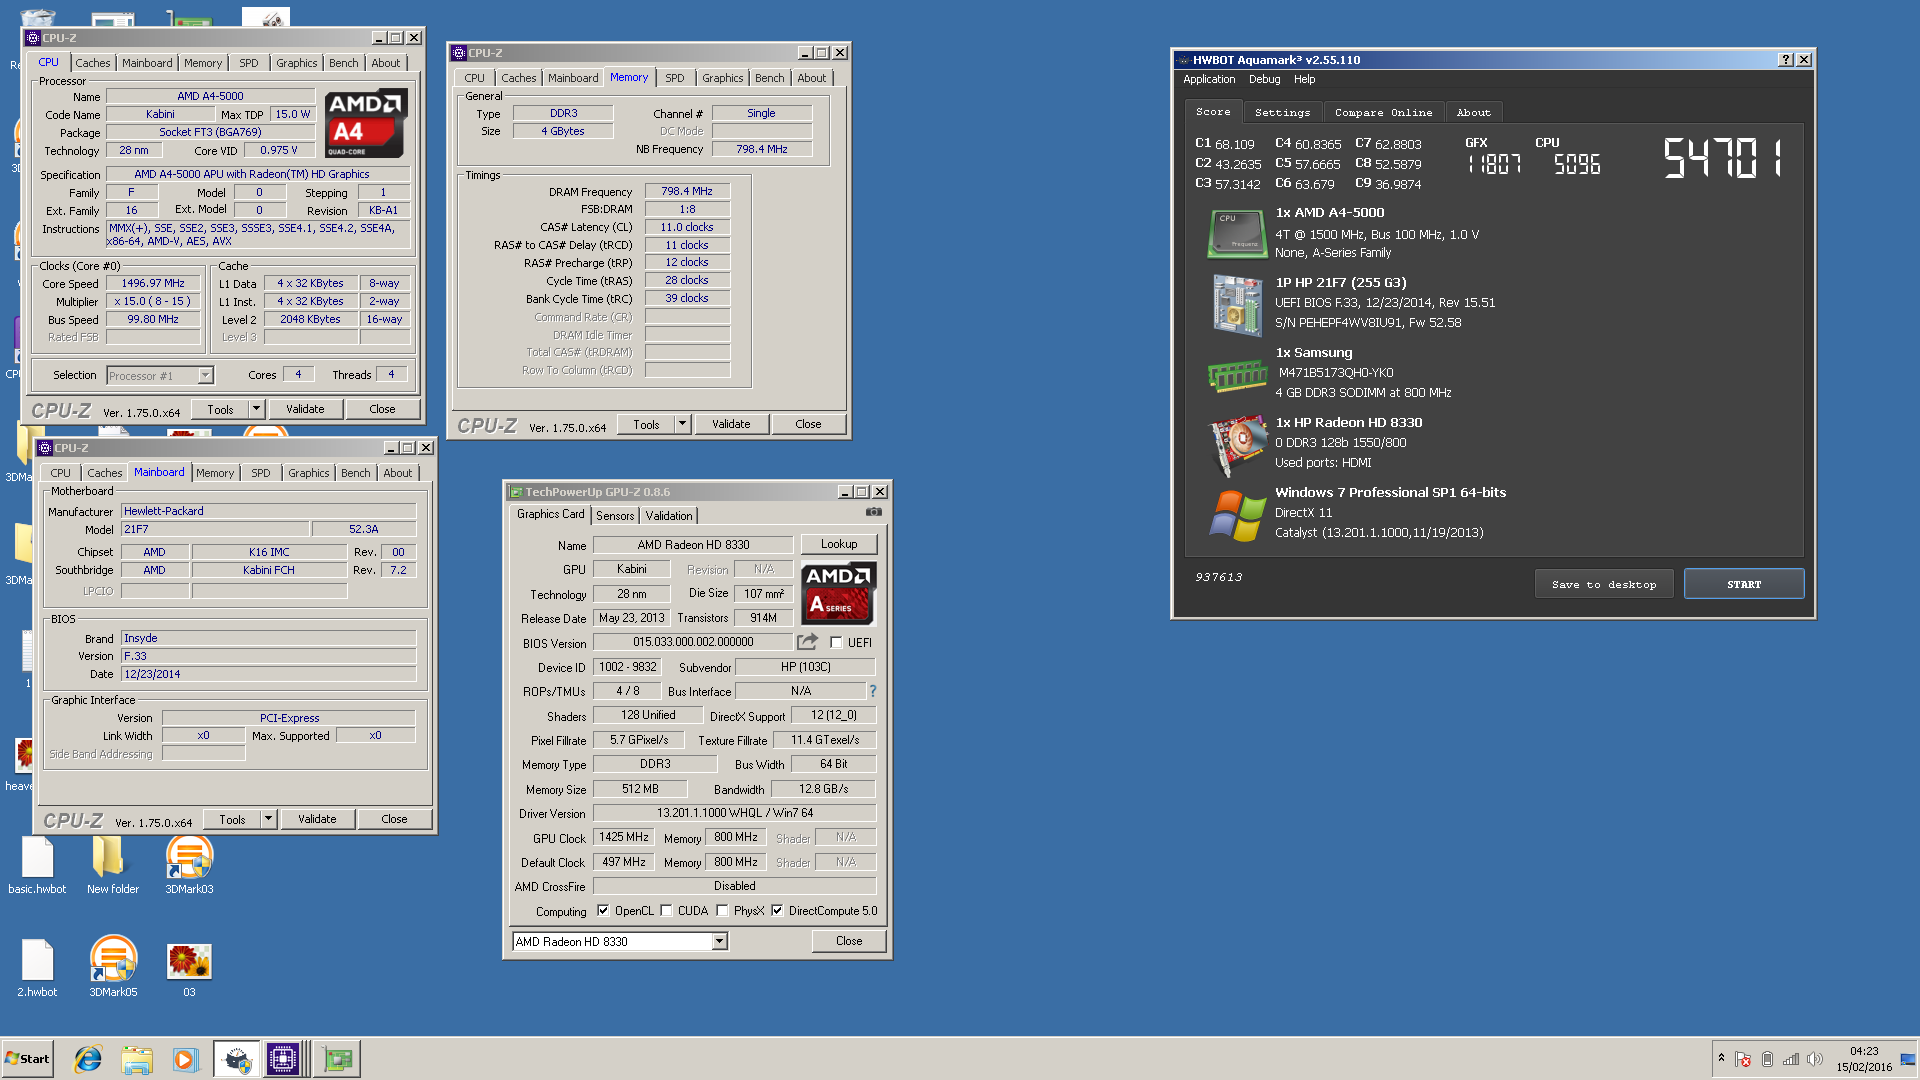Open Internet Explorer from the taskbar
Screen dimensions: 1920x1080
click(x=88, y=1059)
